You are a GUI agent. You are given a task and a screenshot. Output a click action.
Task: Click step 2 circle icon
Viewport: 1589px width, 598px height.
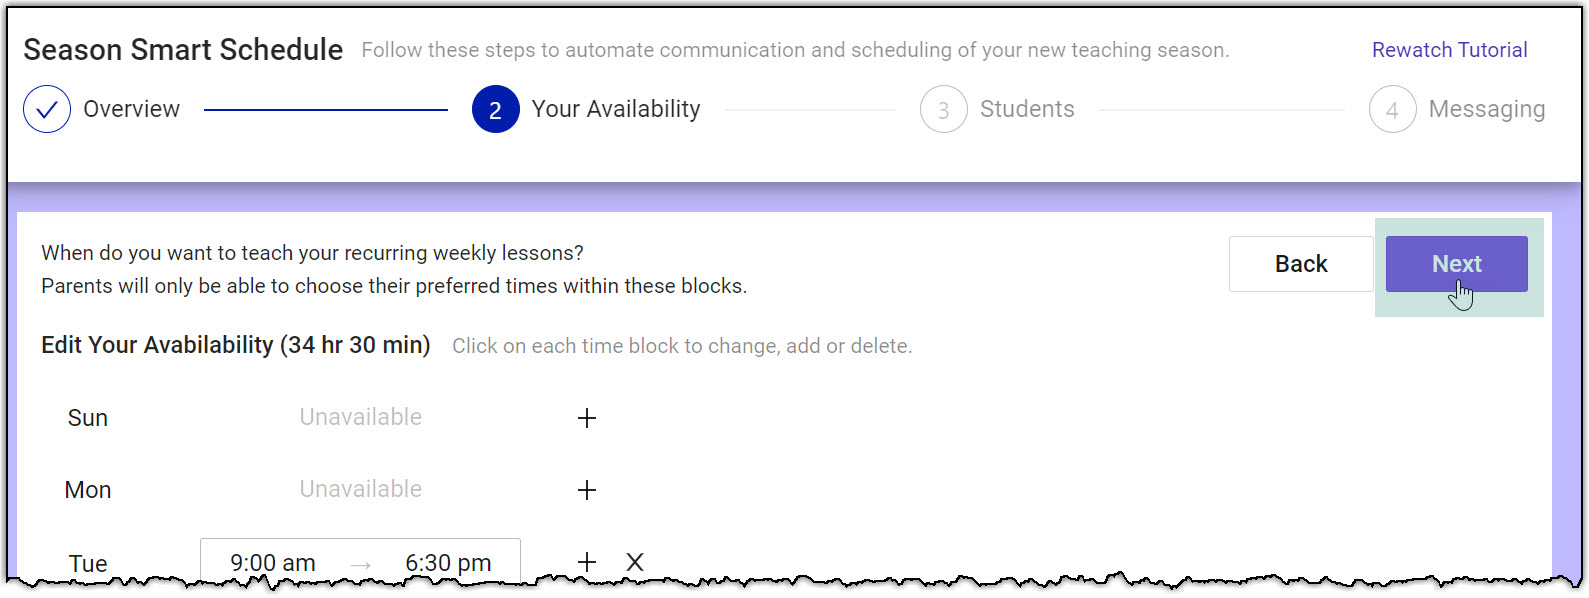coord(495,109)
